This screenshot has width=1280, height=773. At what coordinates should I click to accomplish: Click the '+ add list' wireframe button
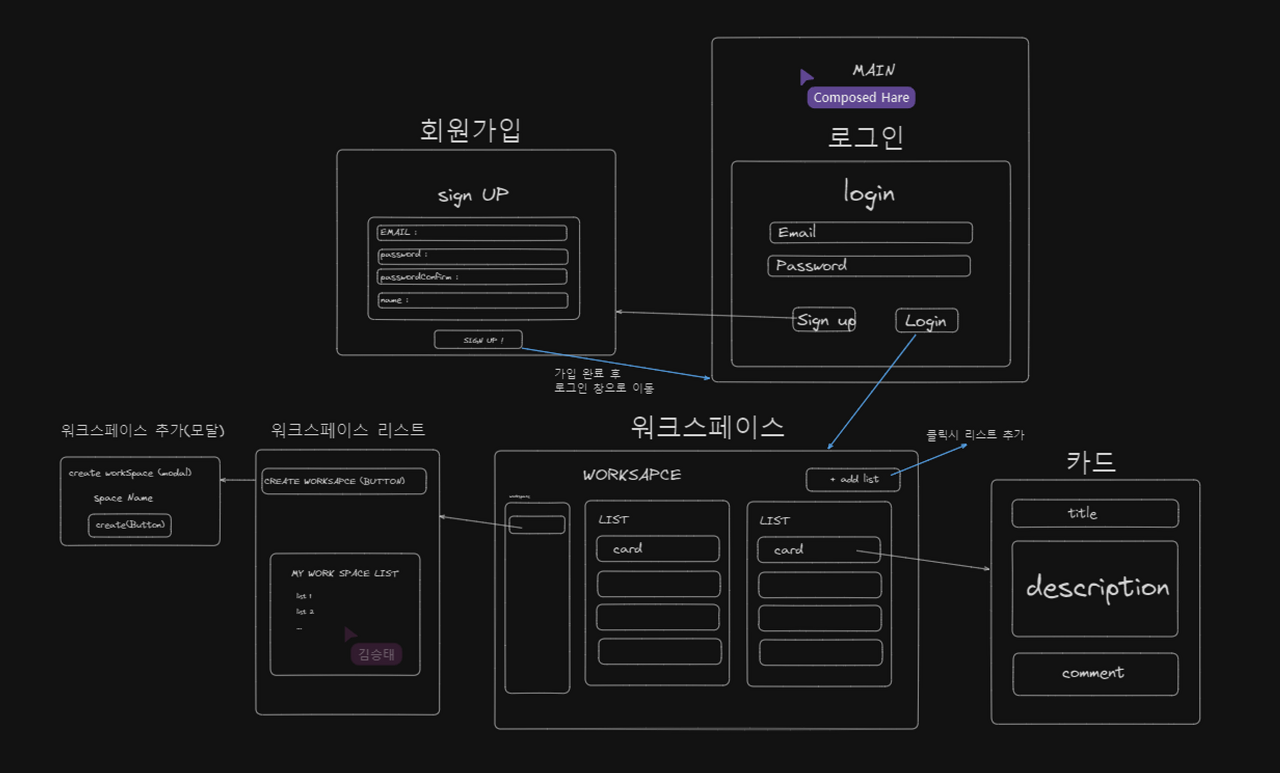coord(853,479)
